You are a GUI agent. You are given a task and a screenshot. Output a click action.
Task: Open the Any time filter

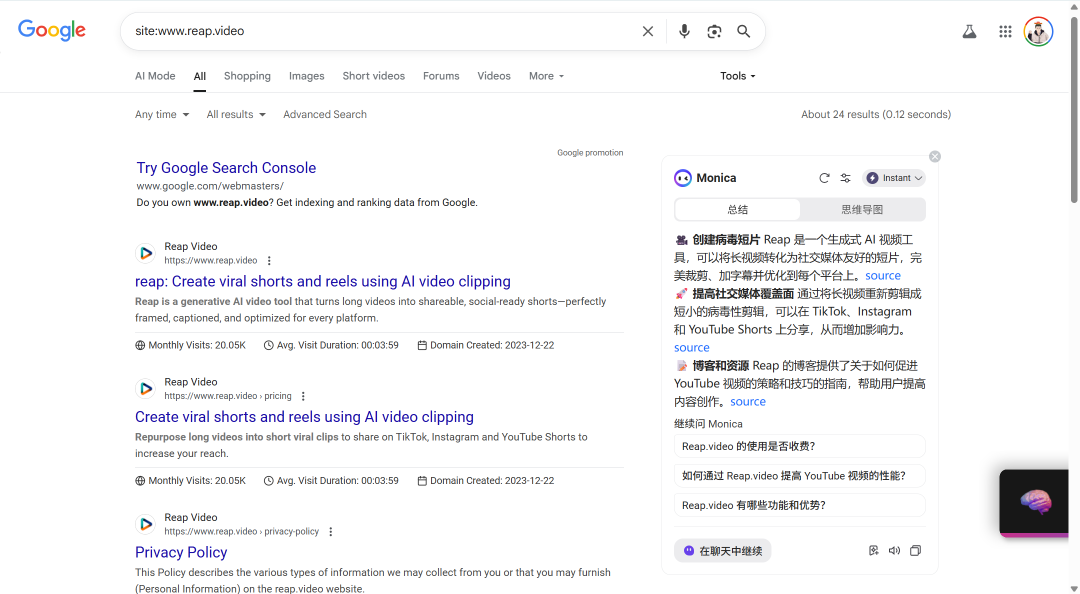[x=162, y=114]
